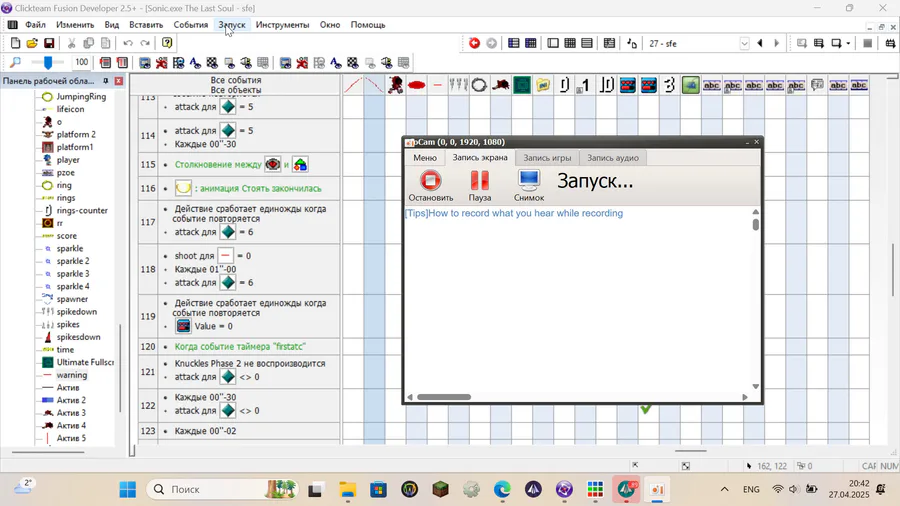
Task: Open a file via yellow folder toolbar icon
Action: coord(32,43)
